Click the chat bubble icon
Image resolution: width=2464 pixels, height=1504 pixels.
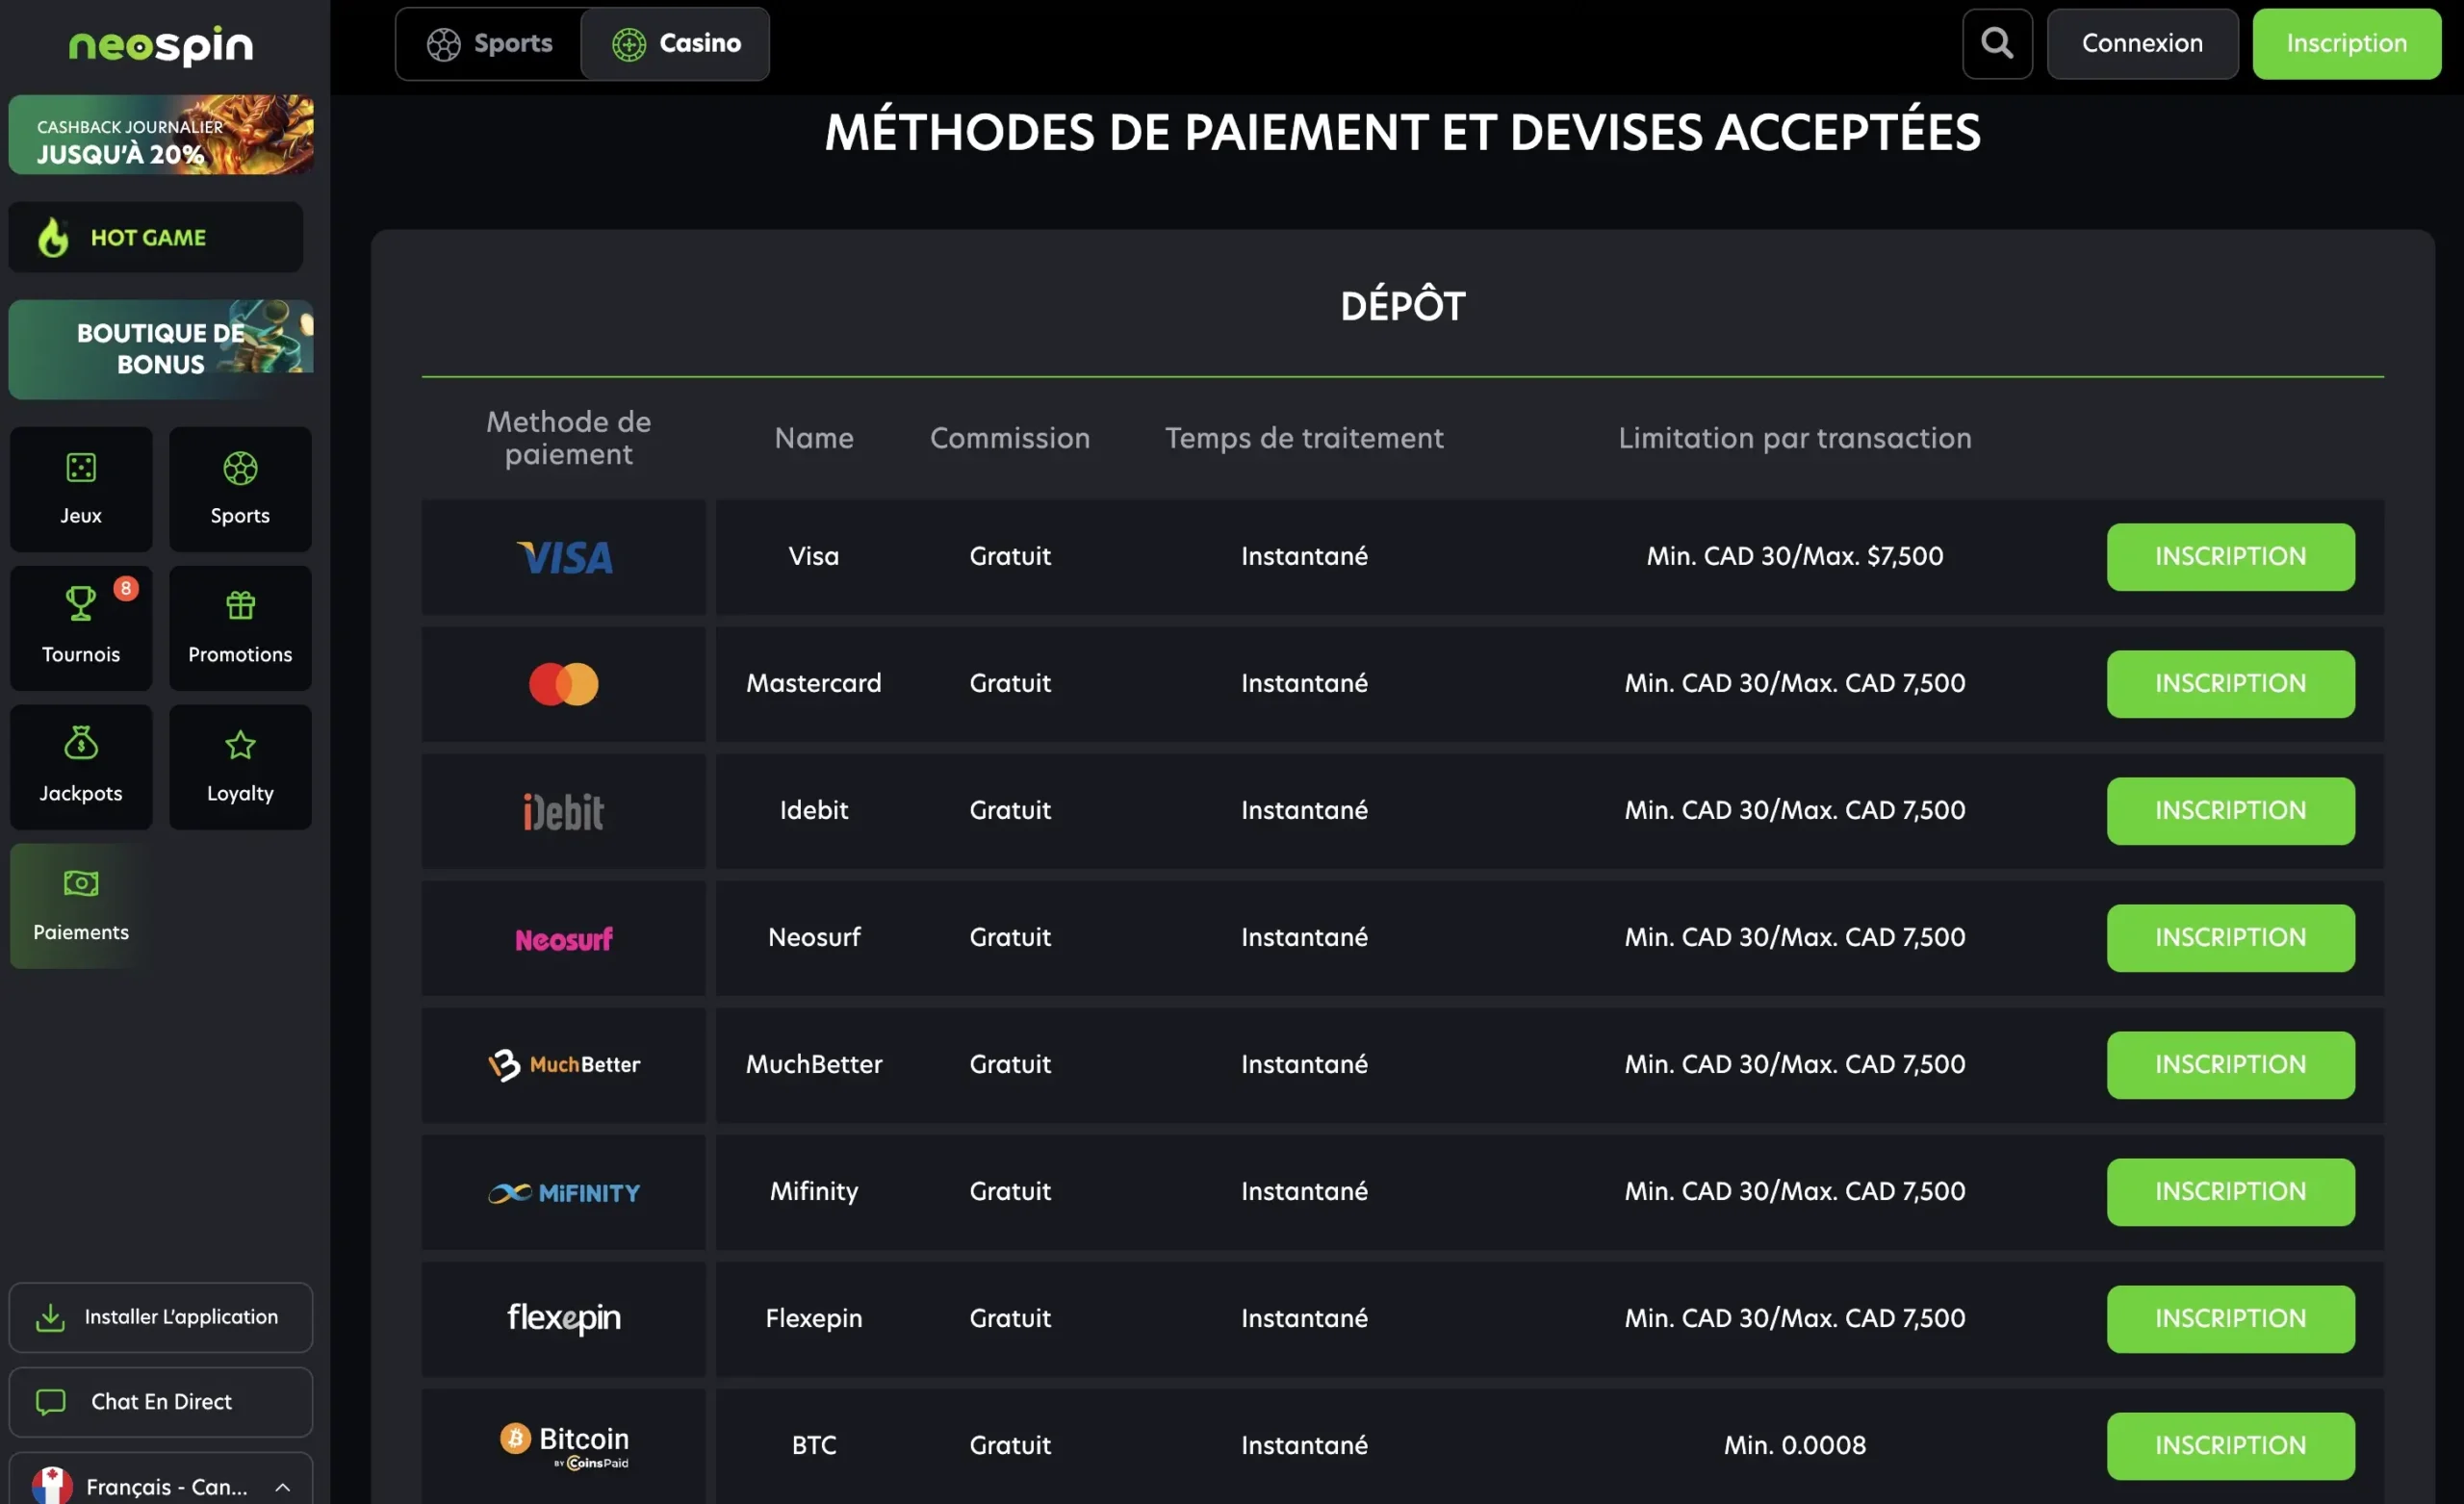point(51,1402)
